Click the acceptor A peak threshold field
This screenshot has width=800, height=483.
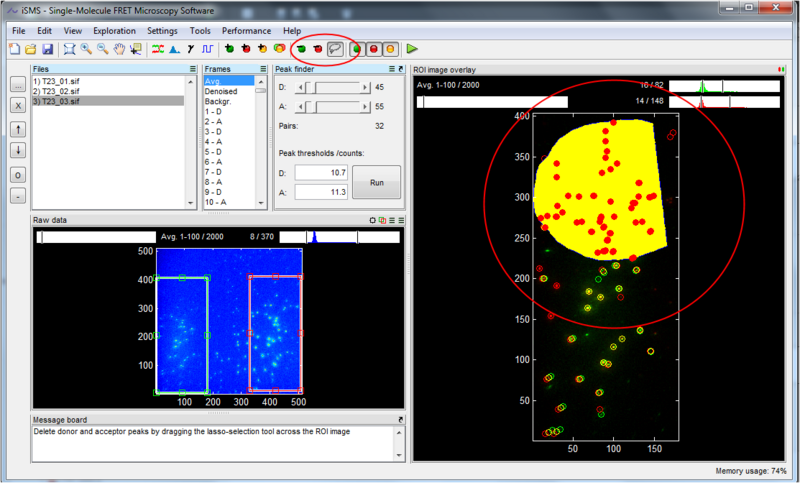tap(321, 191)
